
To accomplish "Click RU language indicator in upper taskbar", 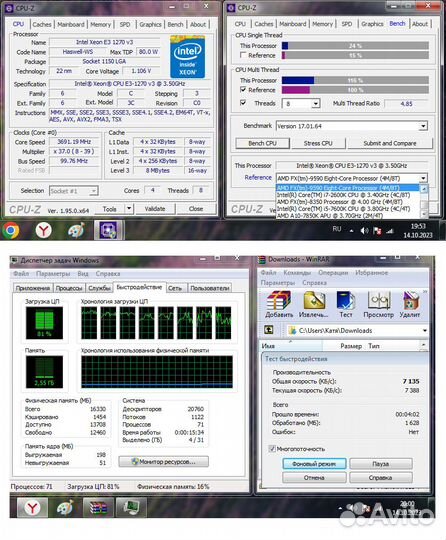I will pos(337,229).
